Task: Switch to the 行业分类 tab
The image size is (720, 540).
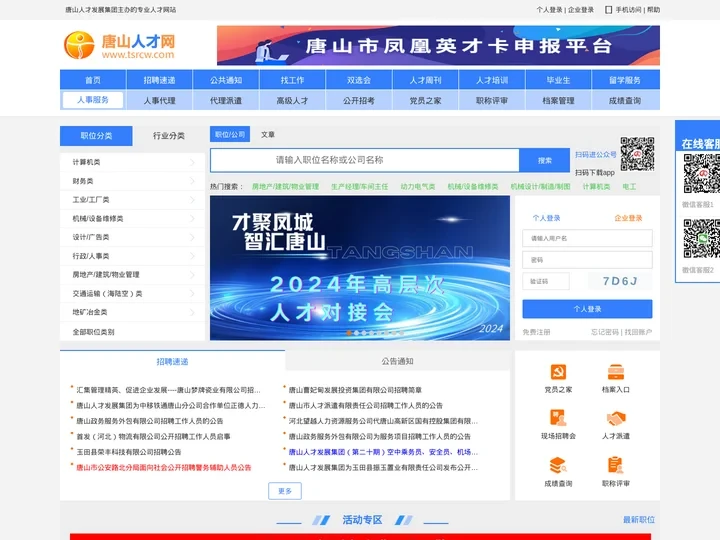Action: click(x=169, y=136)
